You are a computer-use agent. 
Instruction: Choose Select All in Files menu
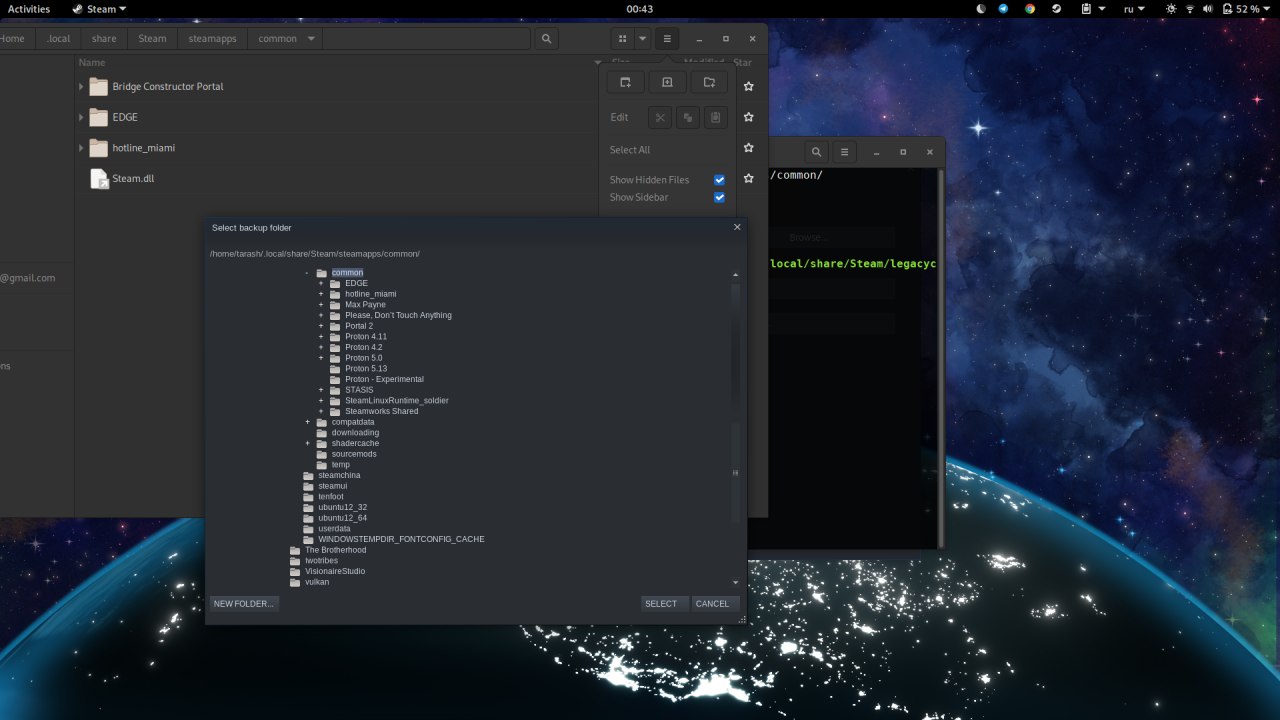point(630,150)
